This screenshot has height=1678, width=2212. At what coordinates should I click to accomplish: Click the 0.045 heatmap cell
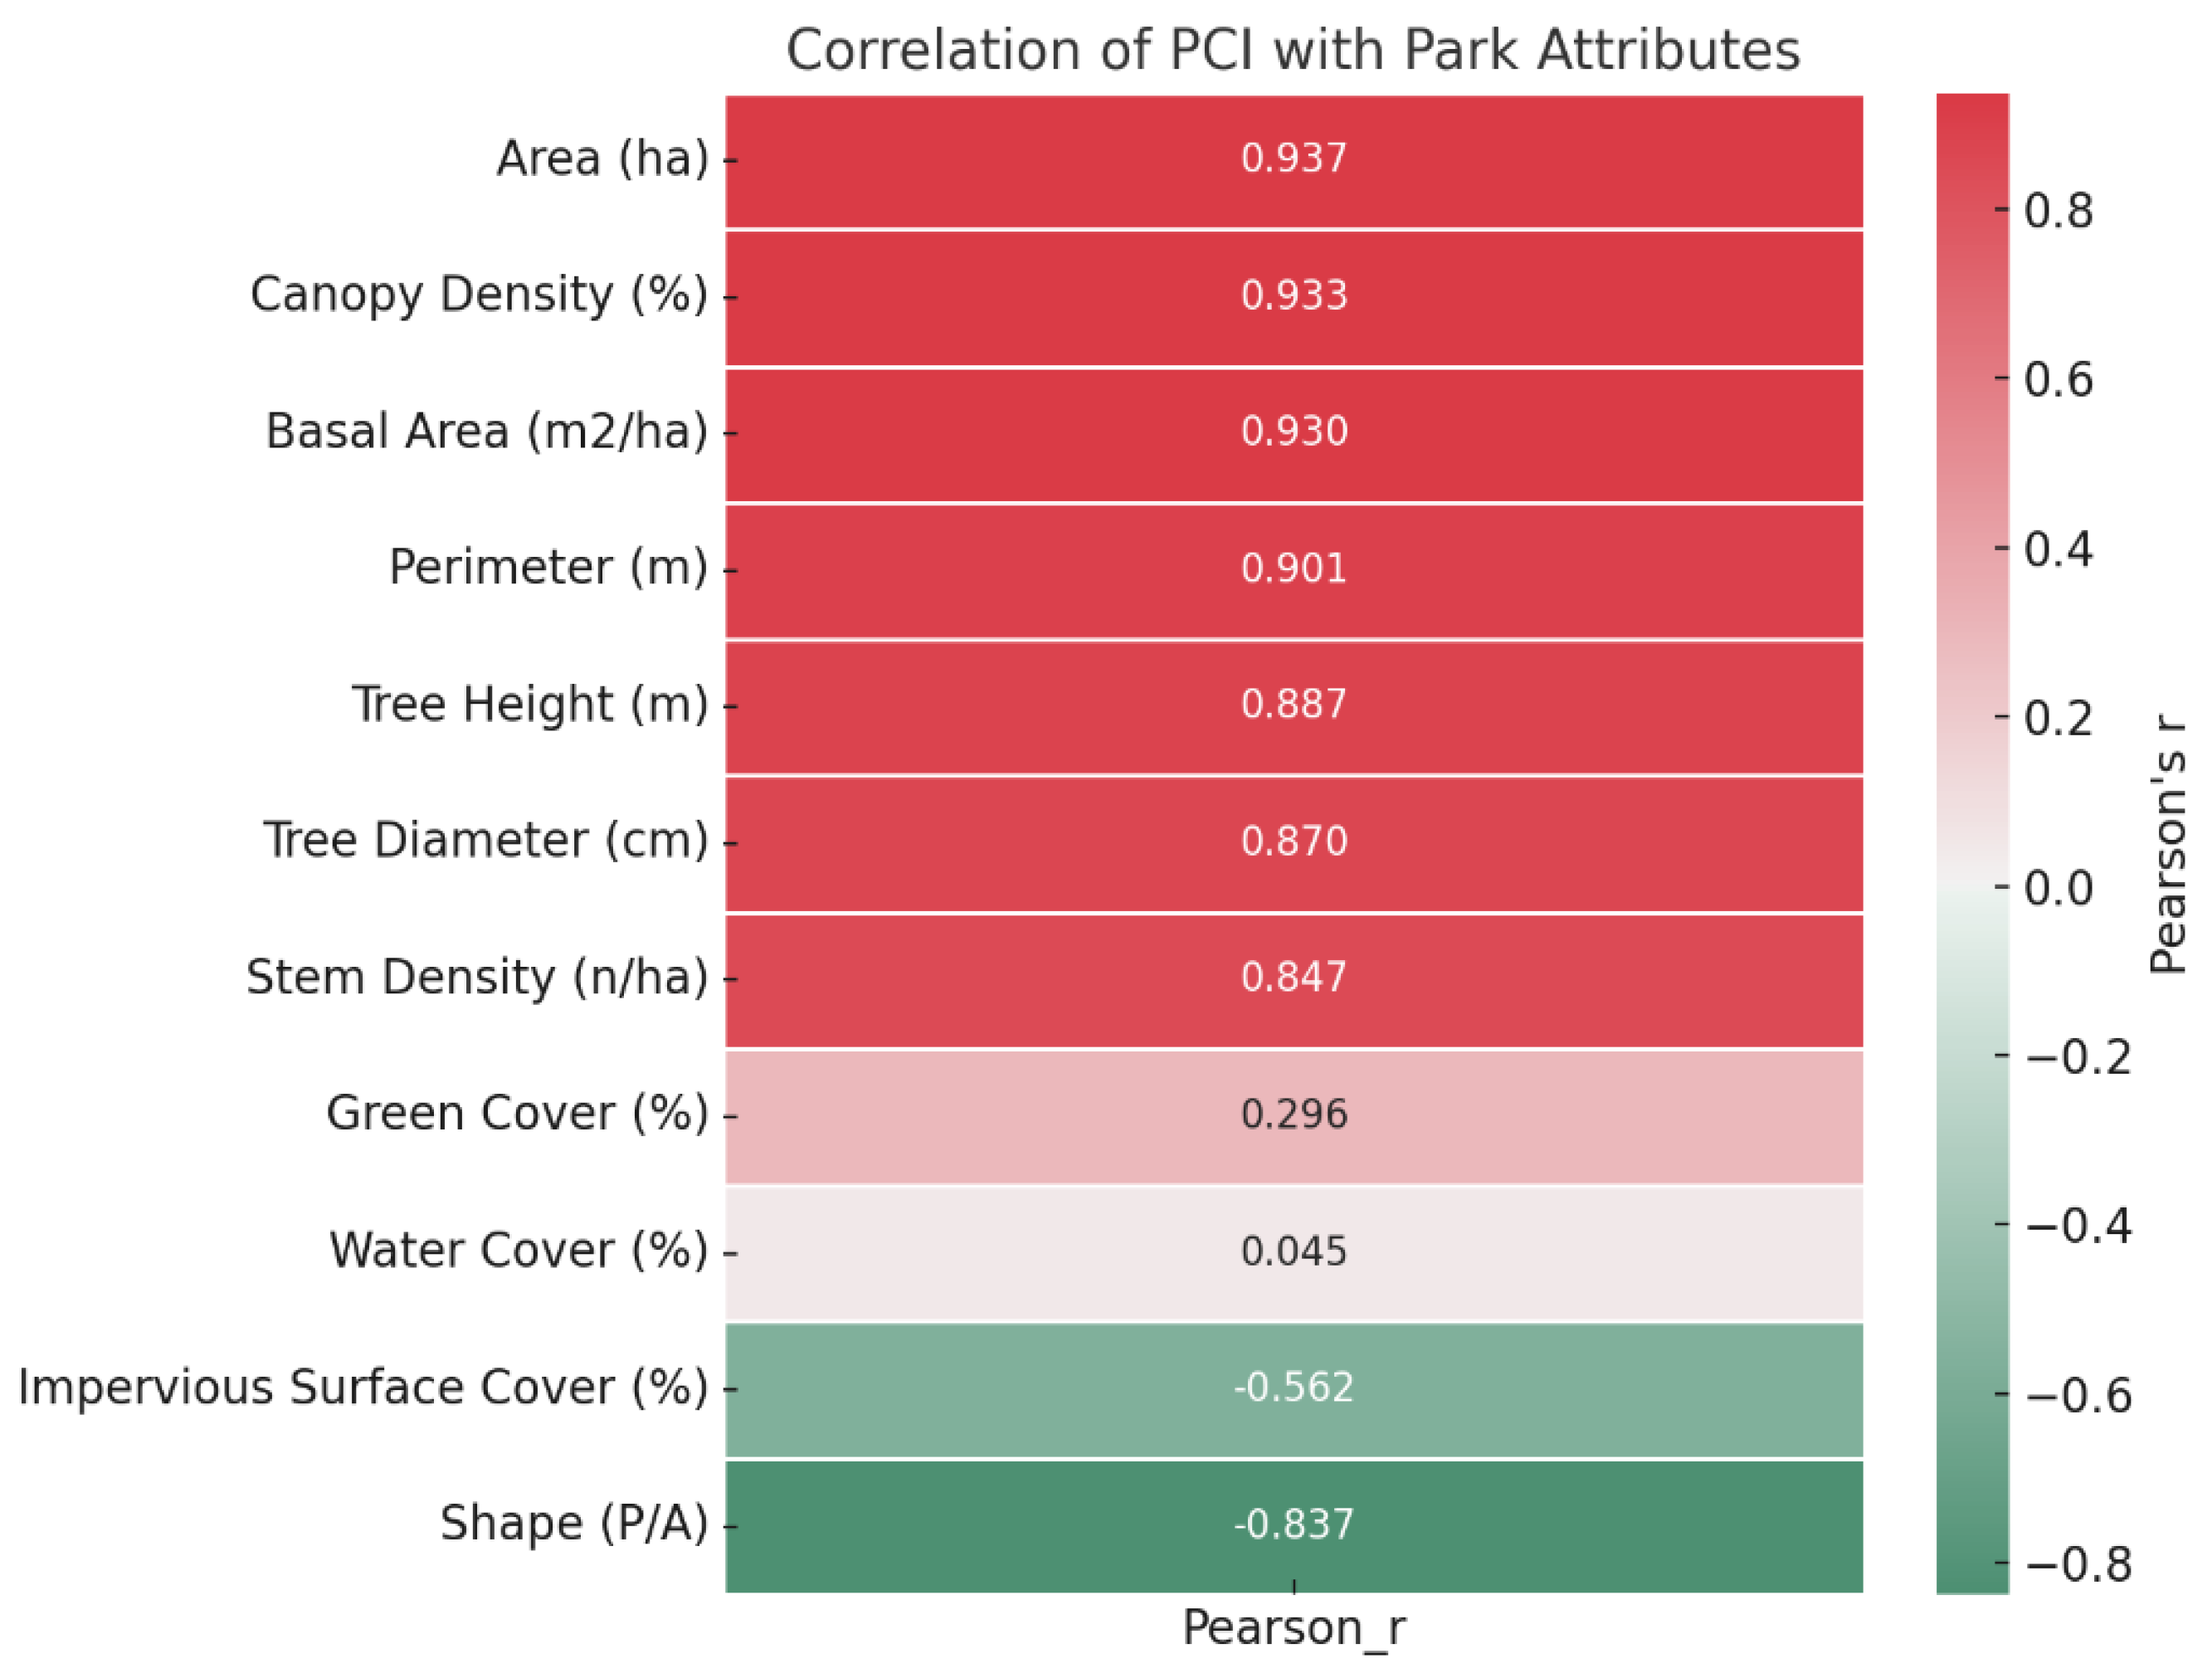pyautogui.click(x=1294, y=1252)
